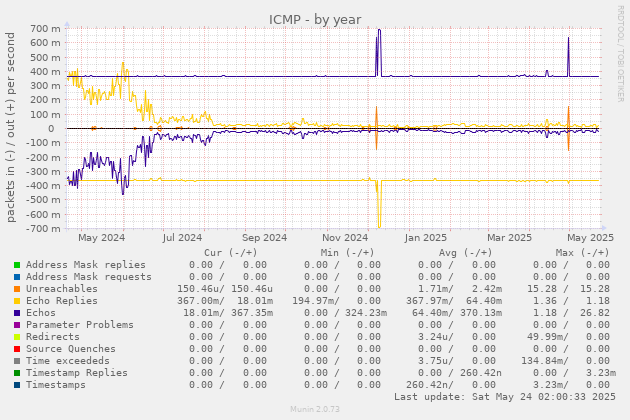Click the 'Redirects' legend label
The height and width of the screenshot is (420, 630).
(53, 337)
